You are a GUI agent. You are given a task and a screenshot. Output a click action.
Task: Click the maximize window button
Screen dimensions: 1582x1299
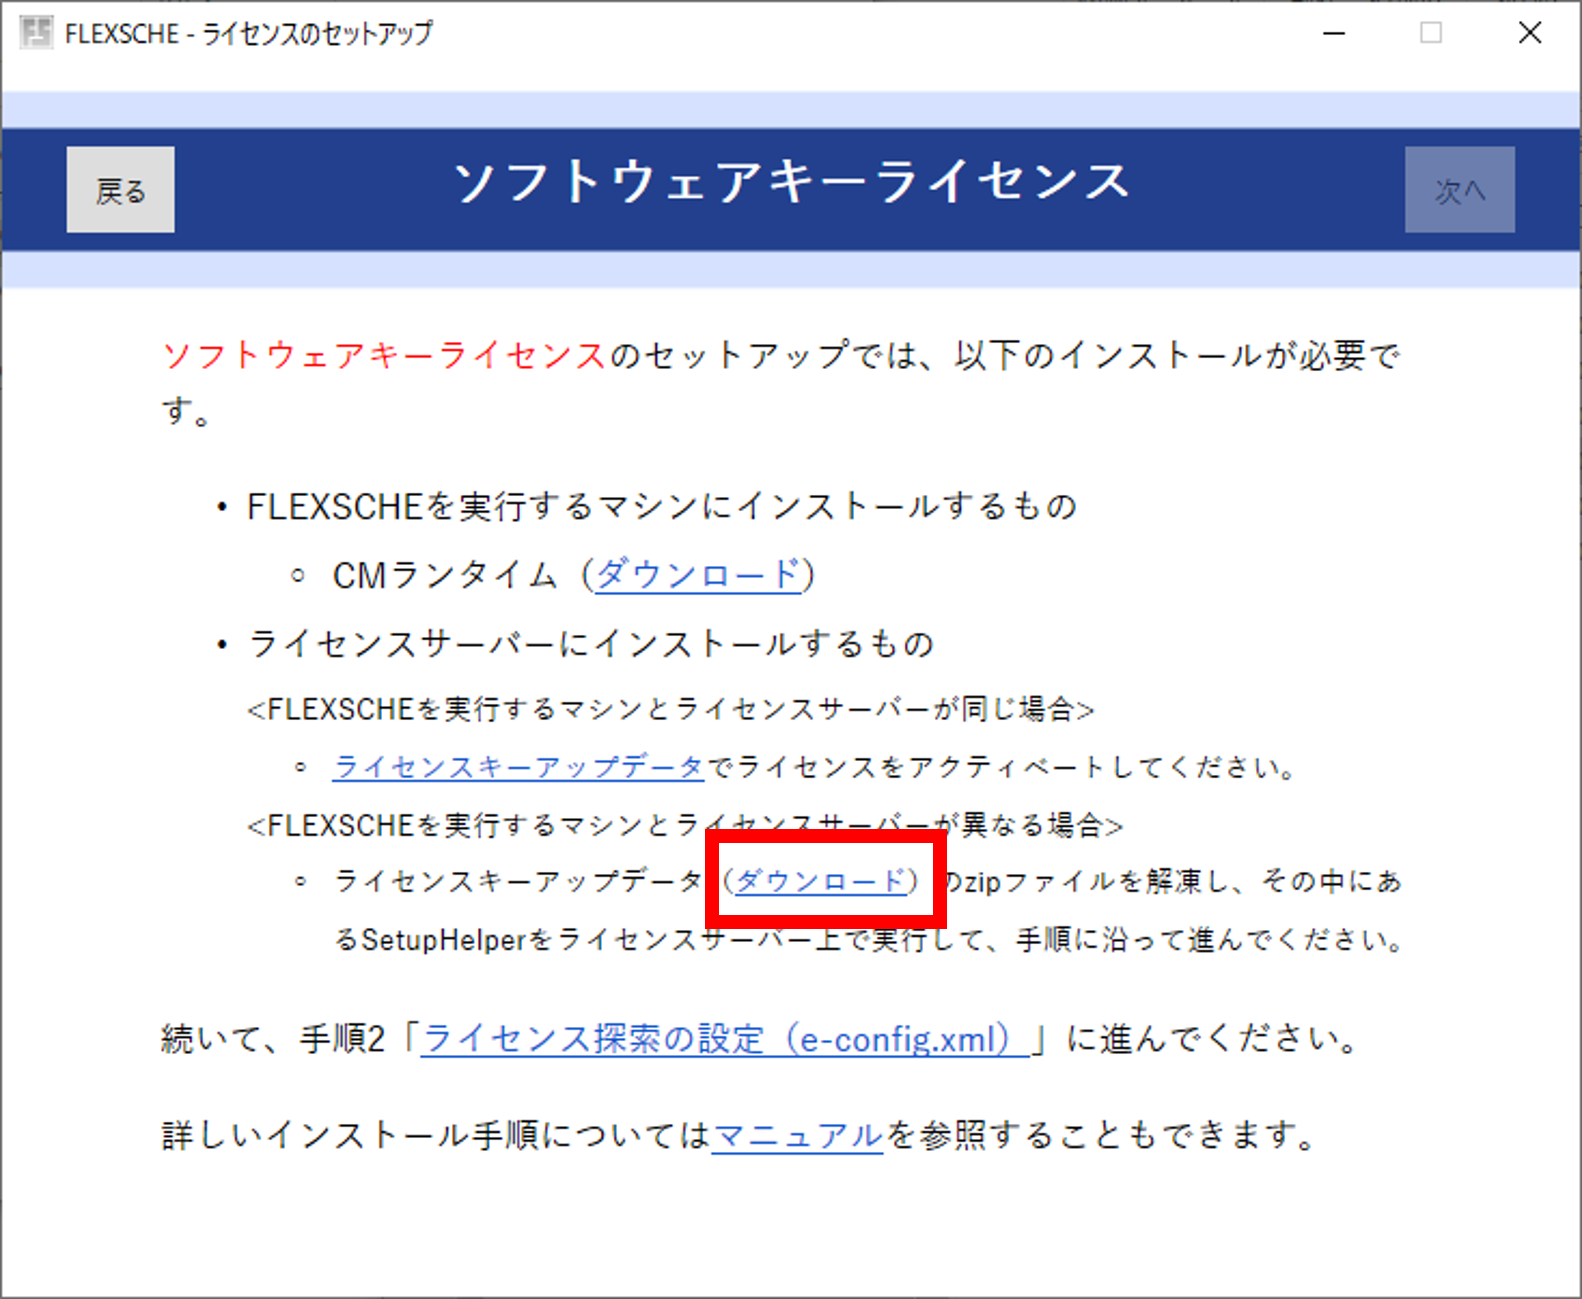tap(1431, 33)
